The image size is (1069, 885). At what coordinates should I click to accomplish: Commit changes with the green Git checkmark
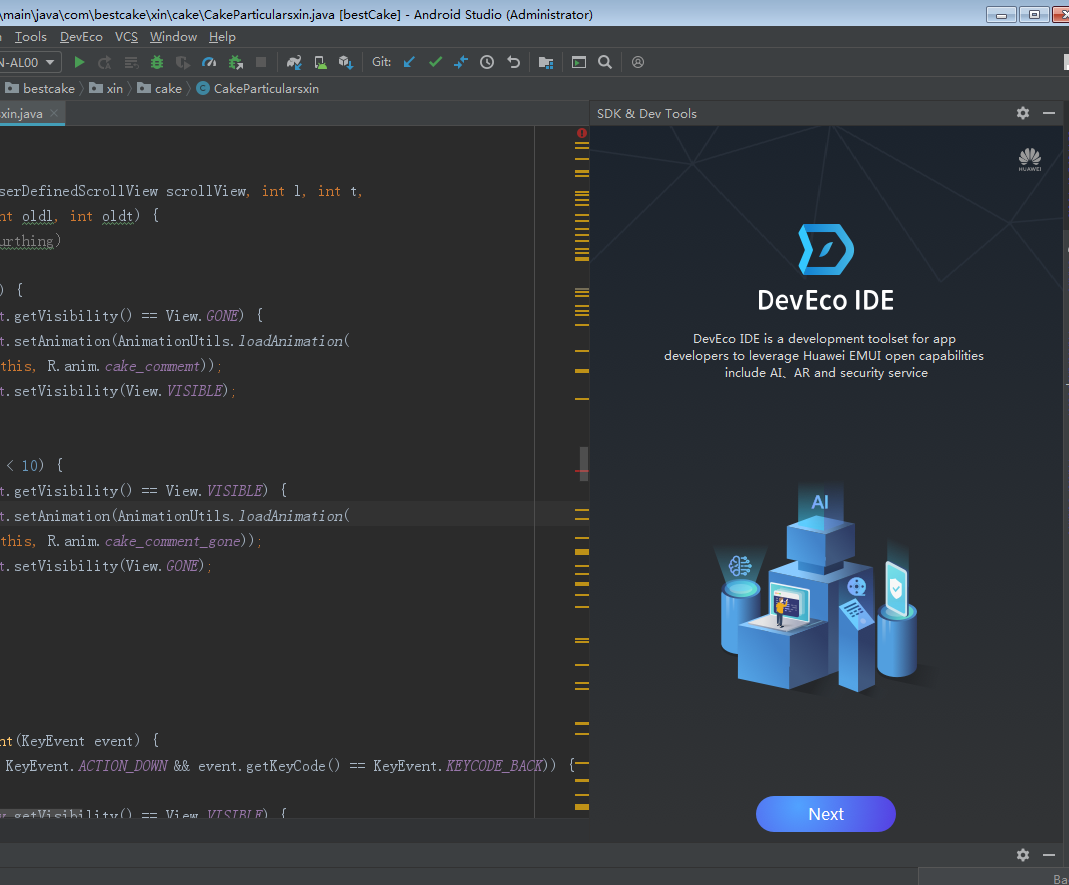pos(435,62)
